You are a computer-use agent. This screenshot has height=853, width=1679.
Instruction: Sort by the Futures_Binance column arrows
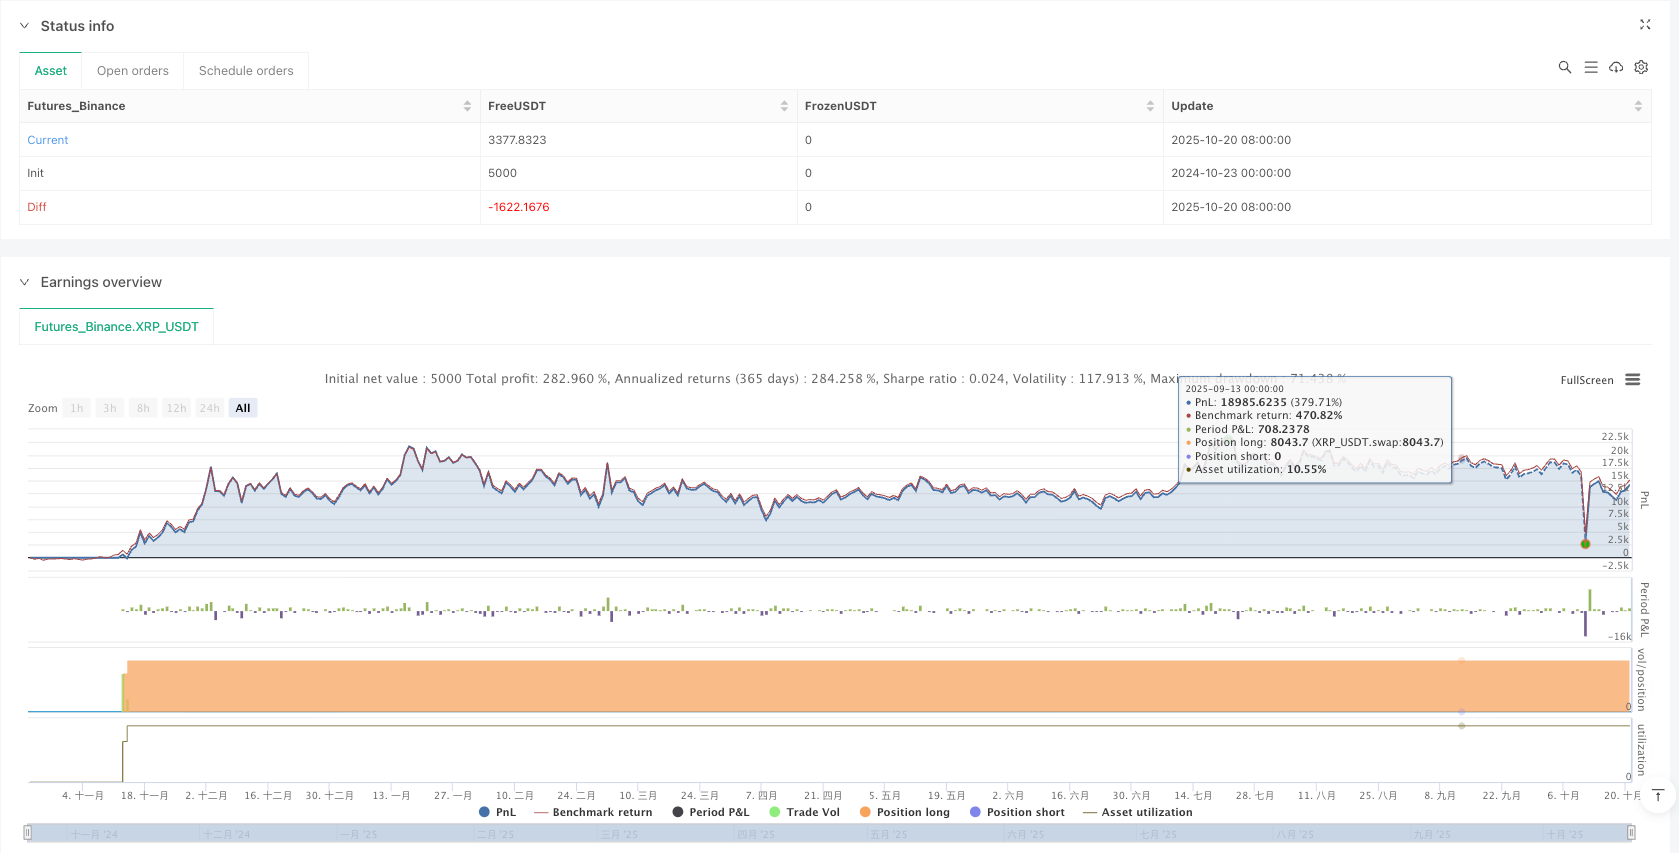point(467,106)
